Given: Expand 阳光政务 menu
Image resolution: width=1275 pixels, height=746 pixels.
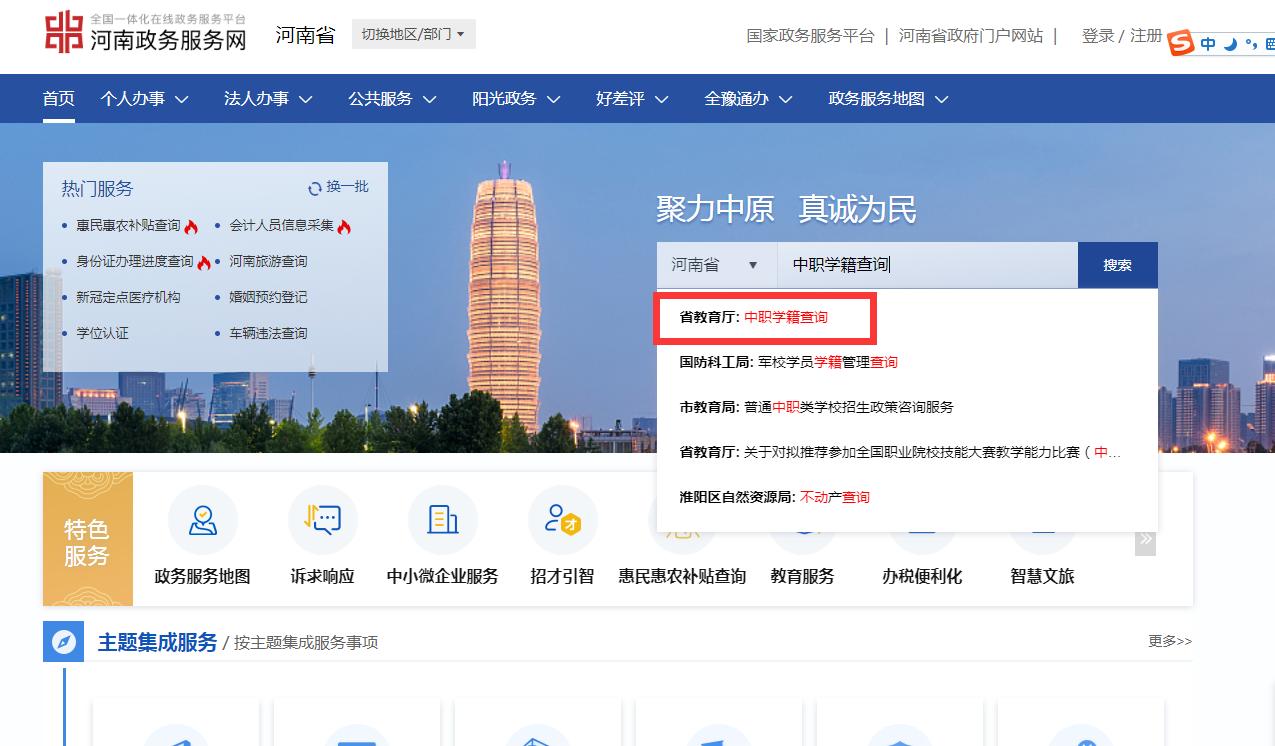Looking at the screenshot, I should click(x=517, y=99).
